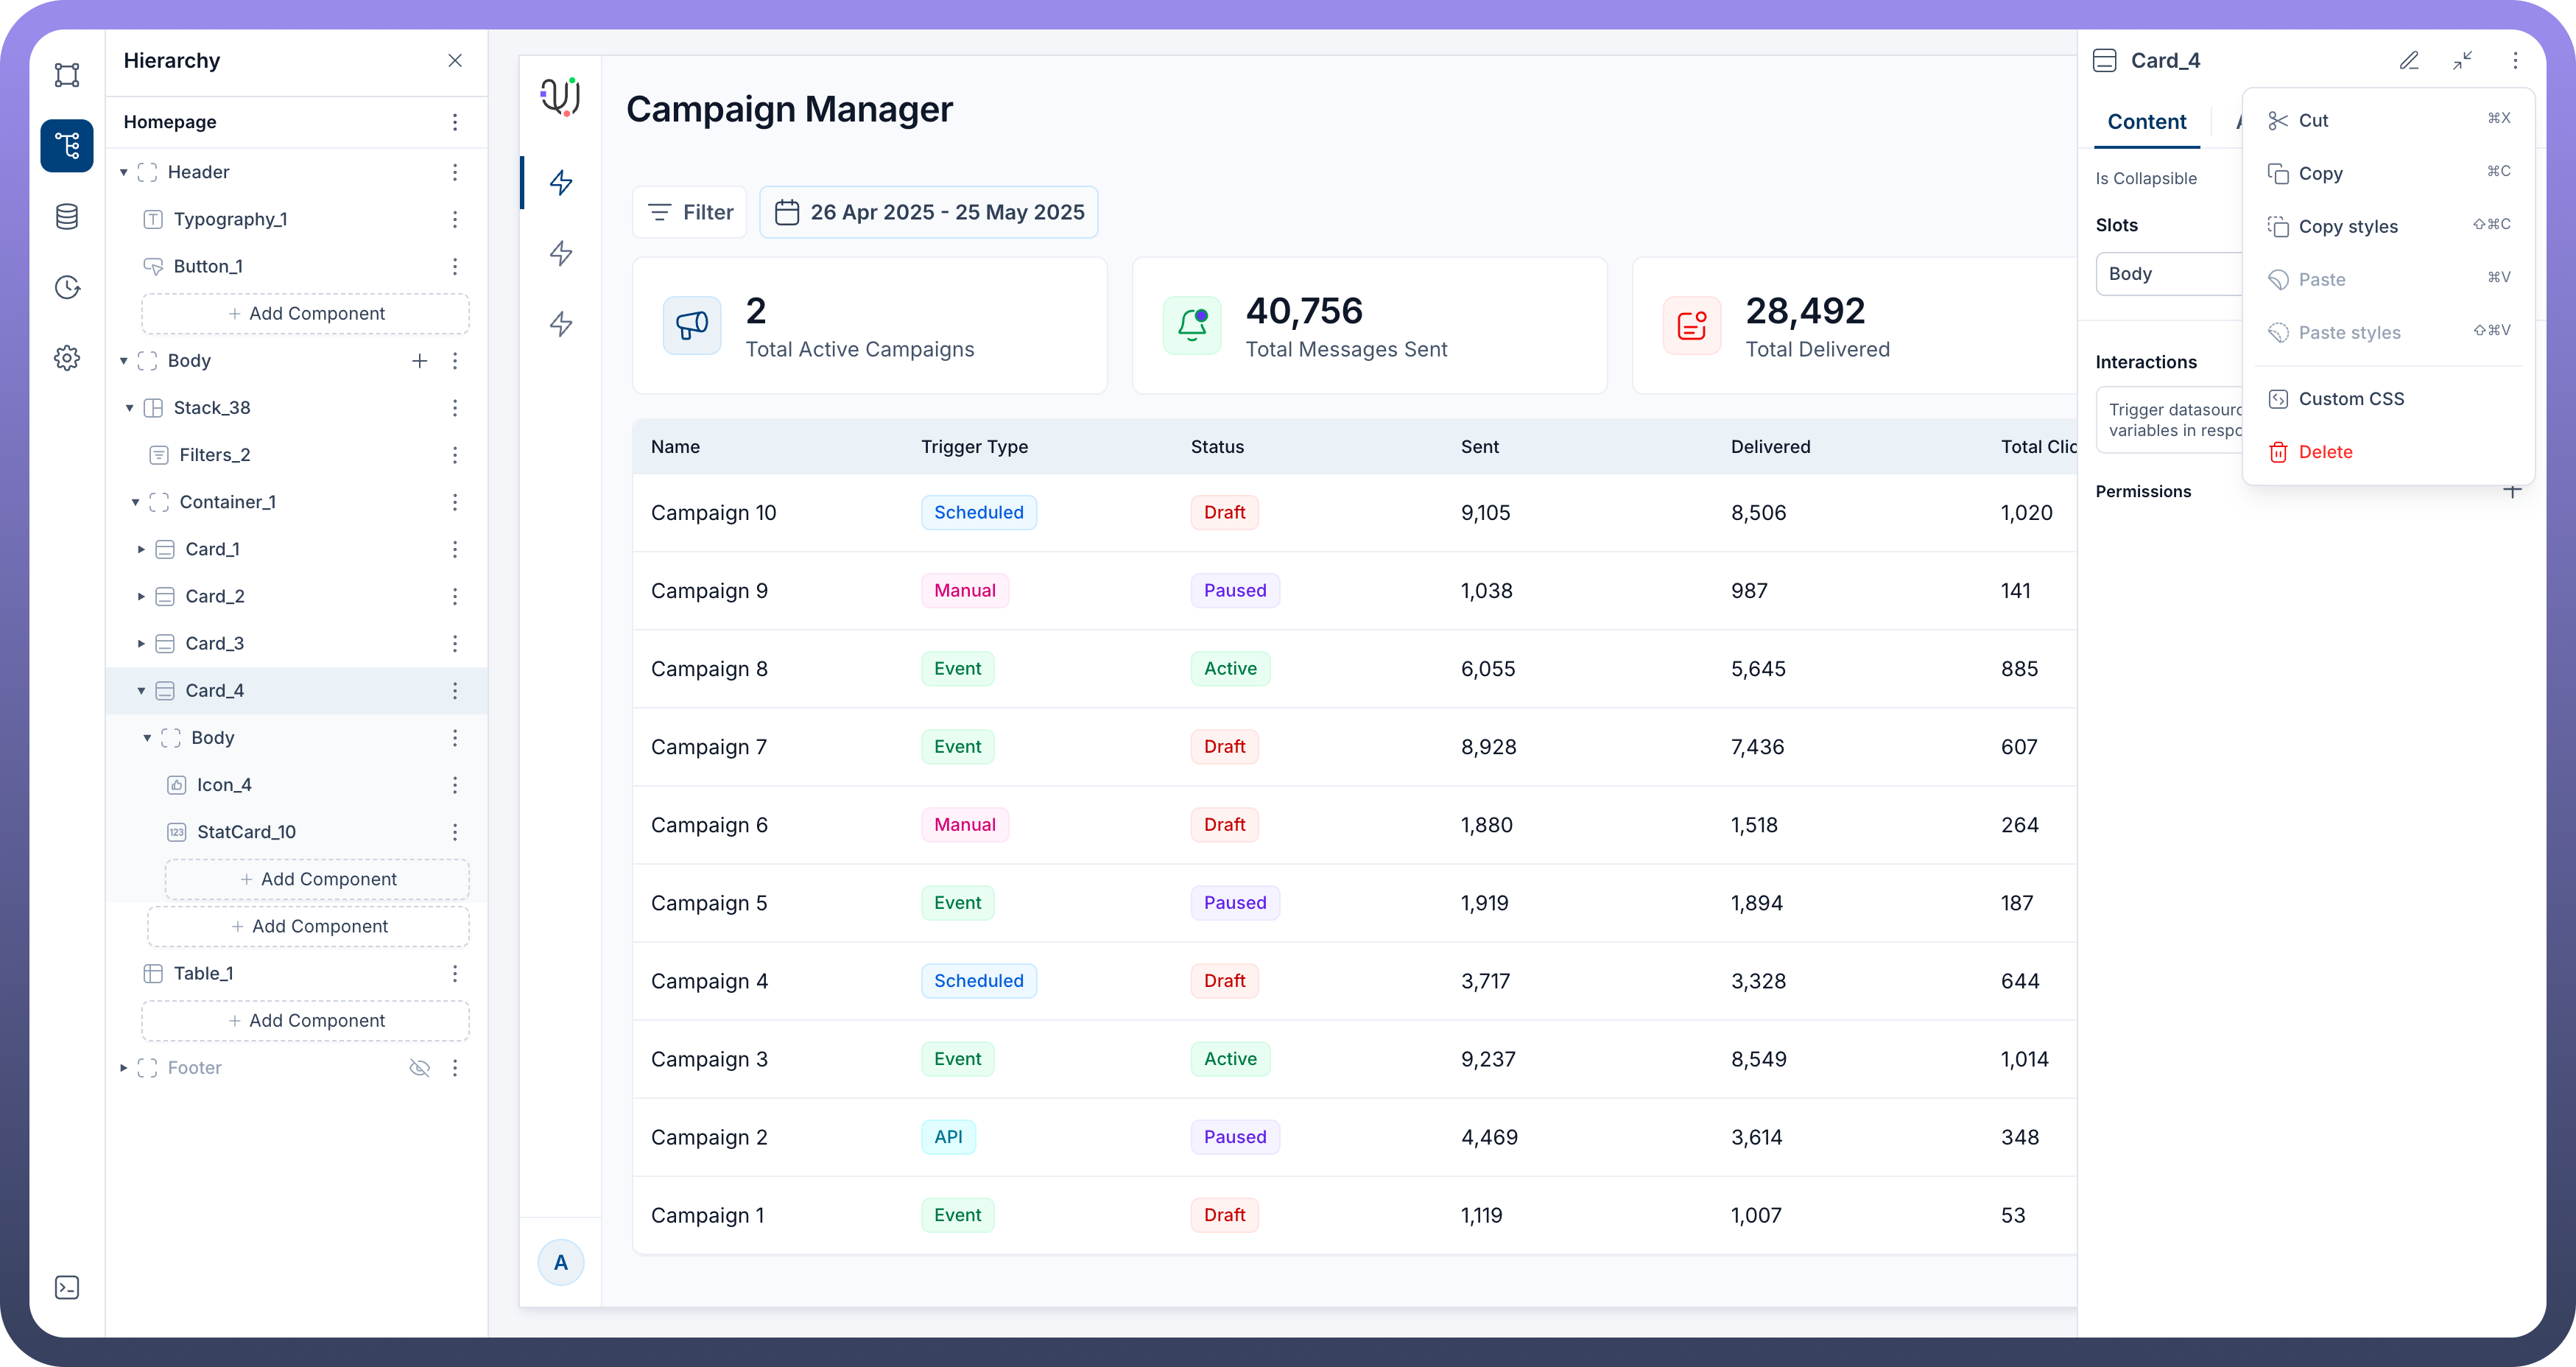Click the collapse panel arrows icon

[x=2462, y=61]
